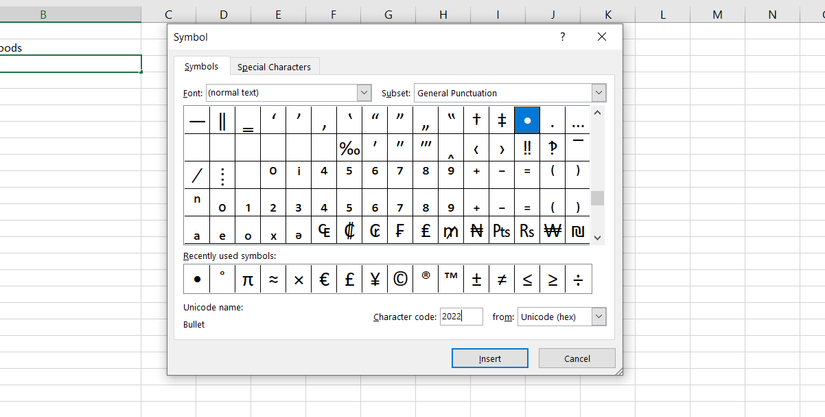This screenshot has width=825, height=417.
Task: Open the Font dropdown list
Action: [x=364, y=93]
